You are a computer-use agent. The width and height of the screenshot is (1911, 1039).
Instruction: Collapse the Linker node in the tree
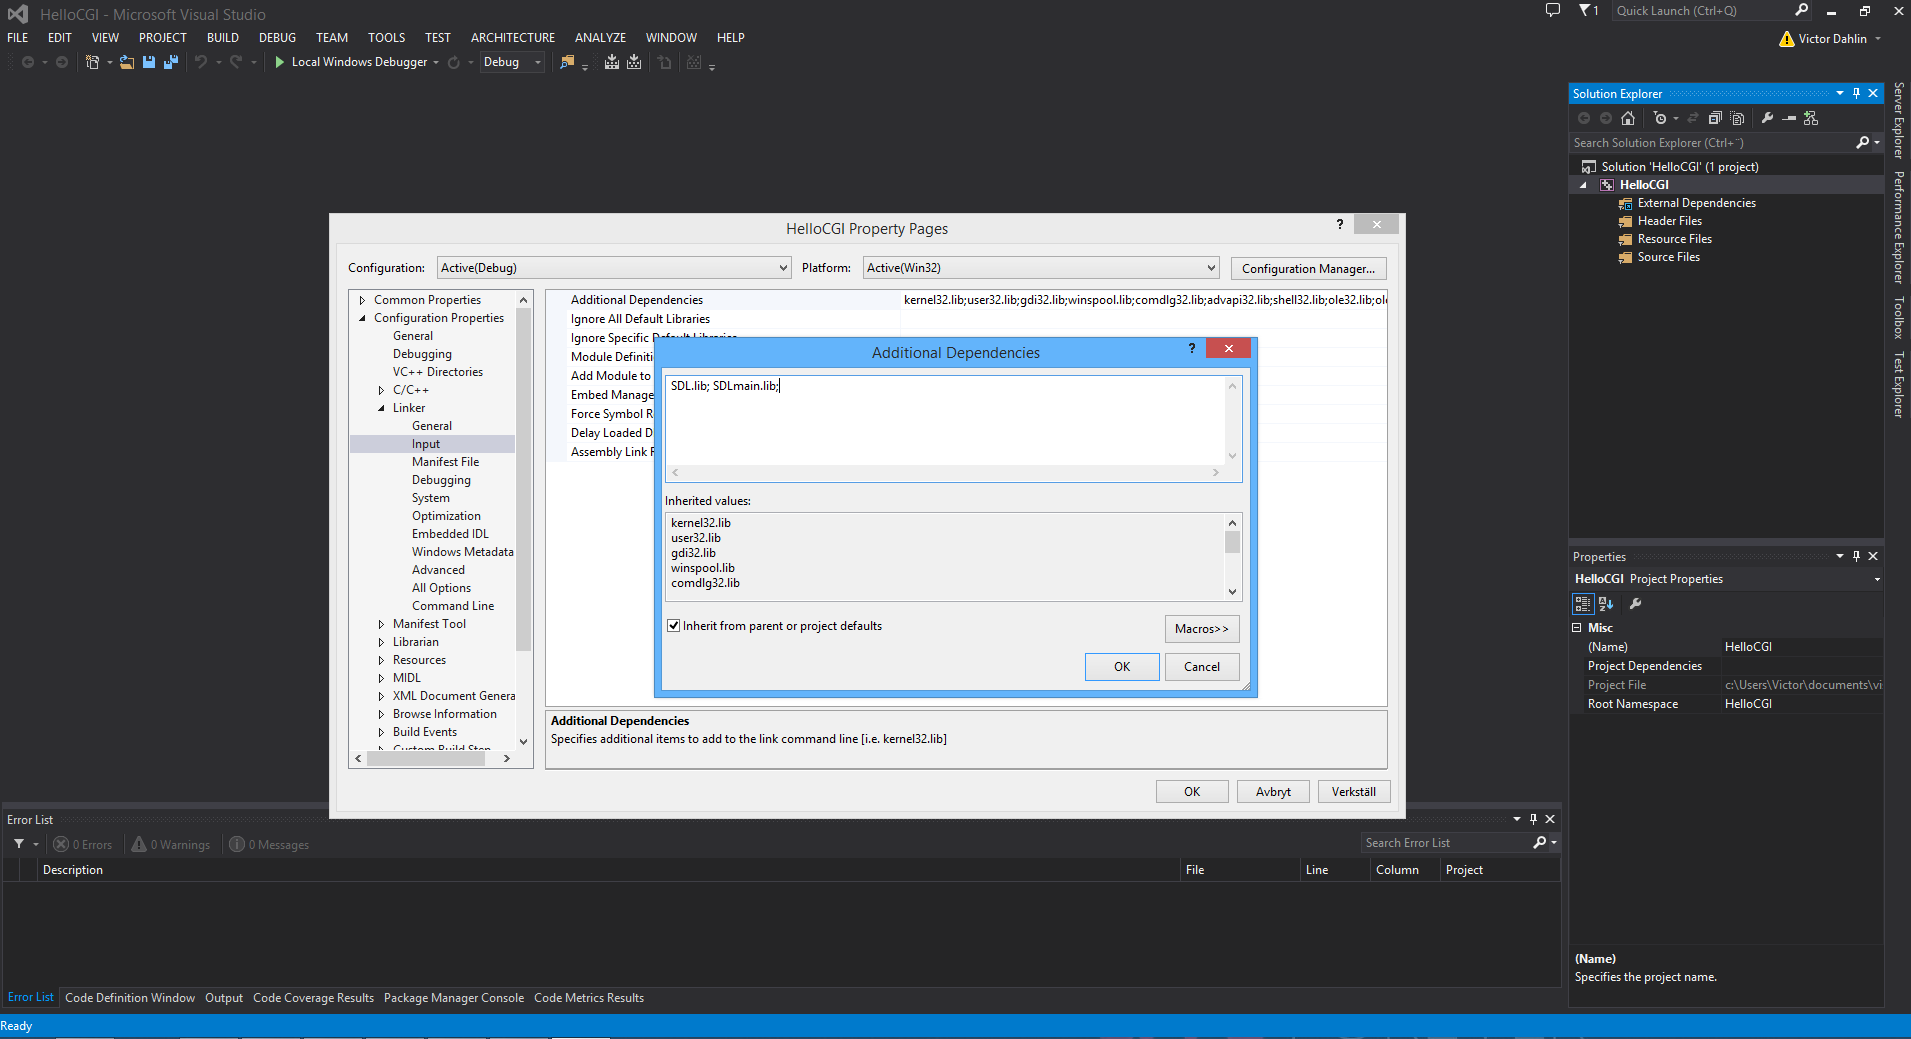(381, 408)
